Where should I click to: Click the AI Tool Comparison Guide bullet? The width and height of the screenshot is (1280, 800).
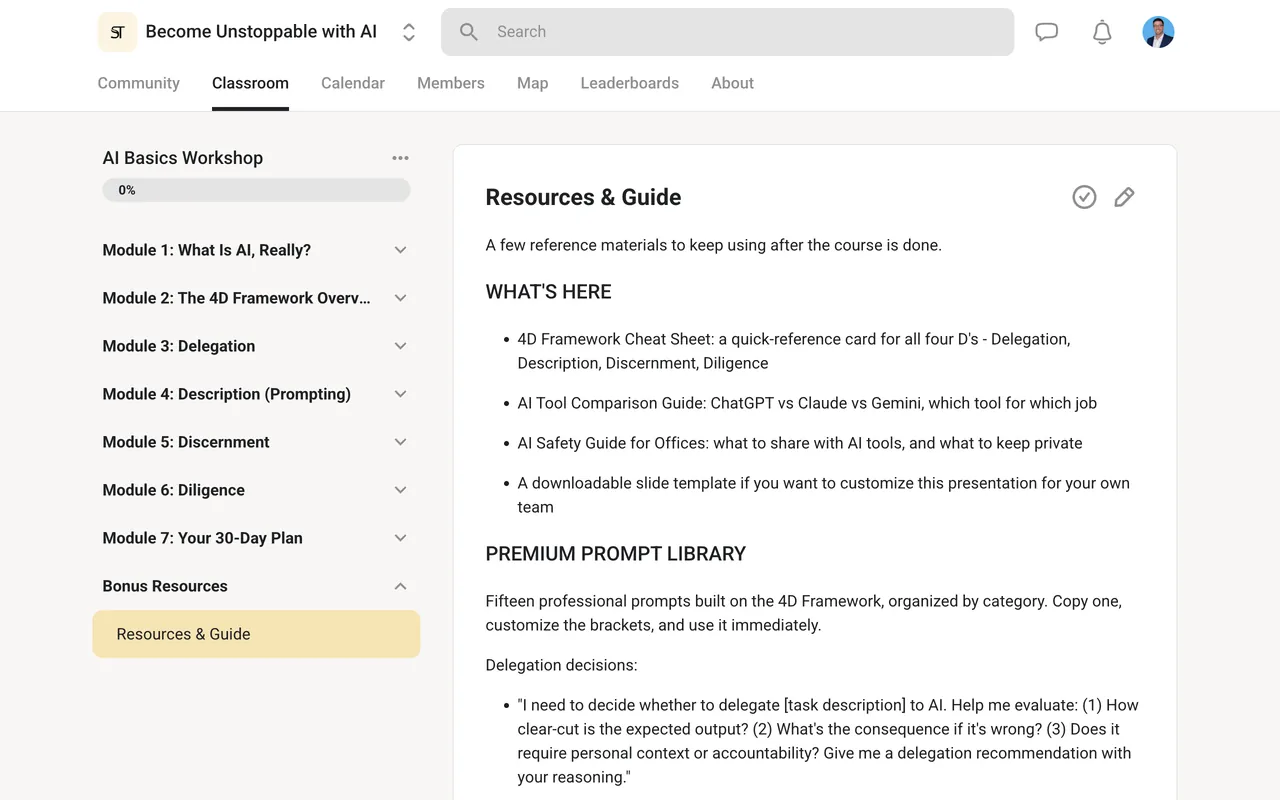(x=807, y=403)
